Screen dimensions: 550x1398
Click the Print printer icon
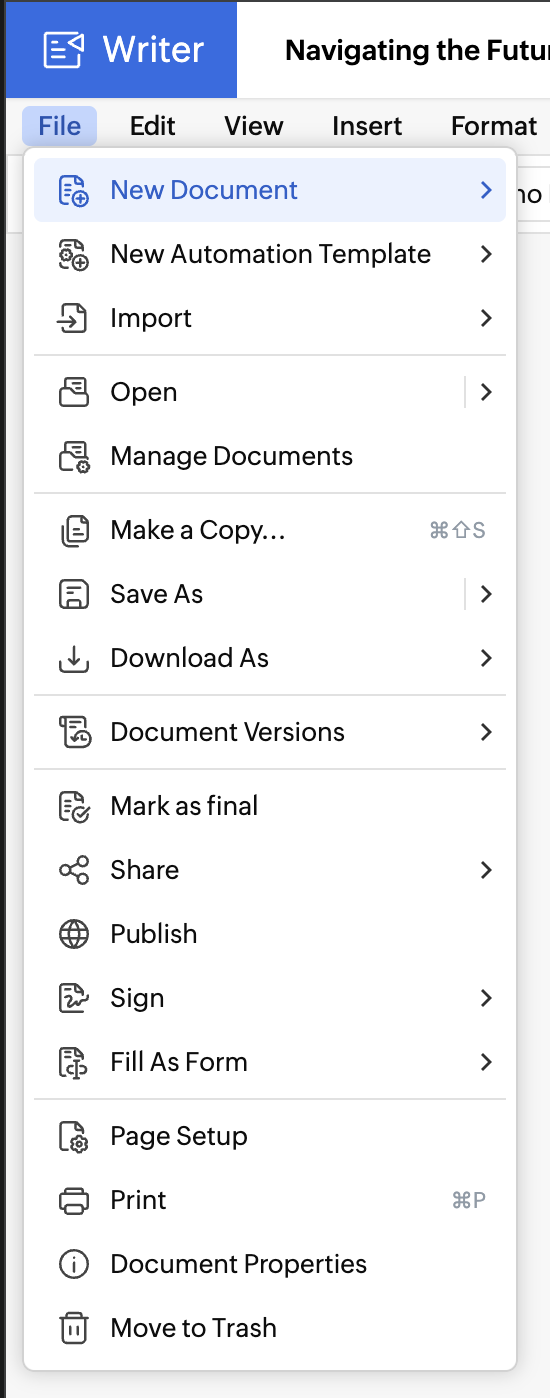[74, 1200]
